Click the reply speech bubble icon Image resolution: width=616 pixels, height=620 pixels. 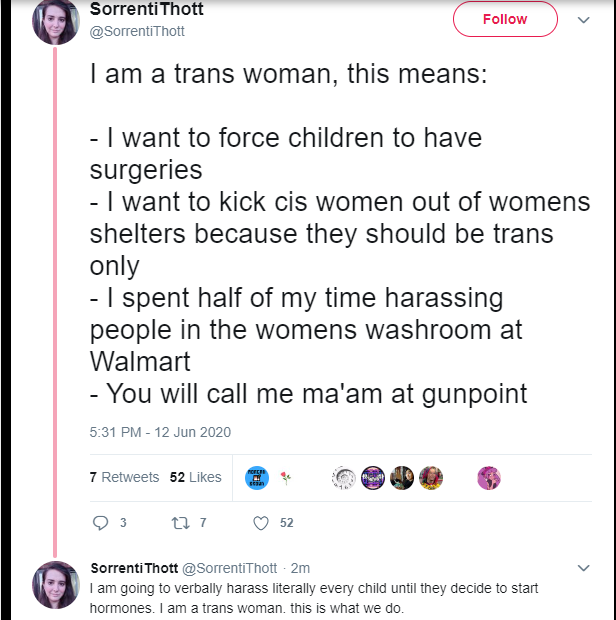pos(100,523)
